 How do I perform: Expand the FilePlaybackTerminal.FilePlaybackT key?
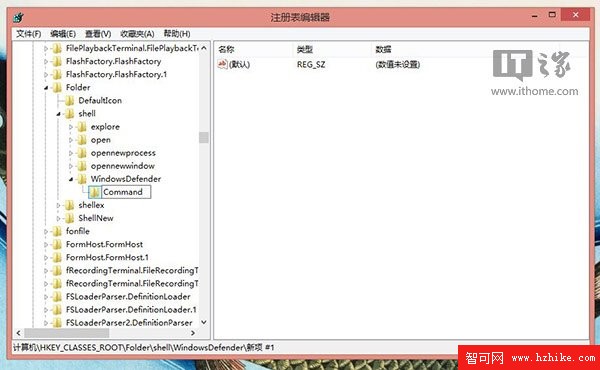tap(46, 49)
